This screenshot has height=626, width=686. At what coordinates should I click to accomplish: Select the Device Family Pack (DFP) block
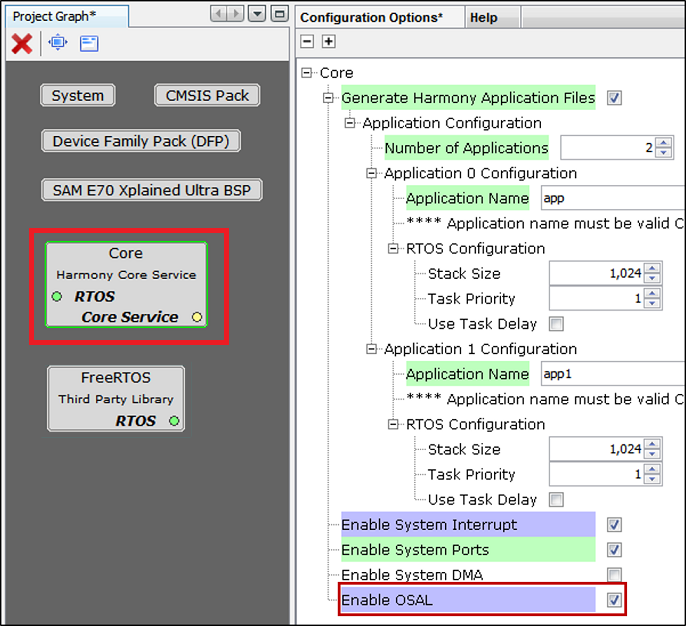pyautogui.click(x=141, y=141)
